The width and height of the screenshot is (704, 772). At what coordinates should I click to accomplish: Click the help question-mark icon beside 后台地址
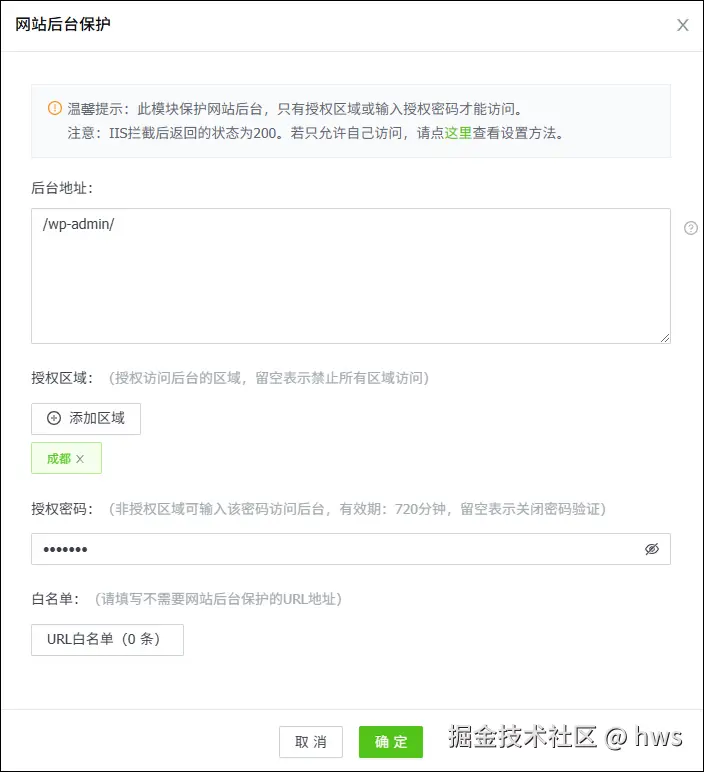pos(691,228)
